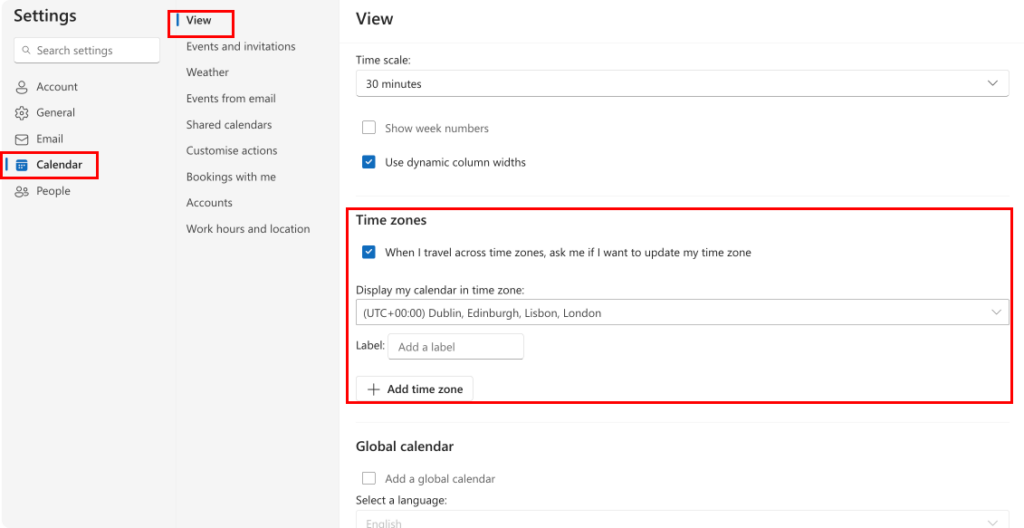Open Customise actions page
The image size is (1024, 528).
(x=231, y=150)
